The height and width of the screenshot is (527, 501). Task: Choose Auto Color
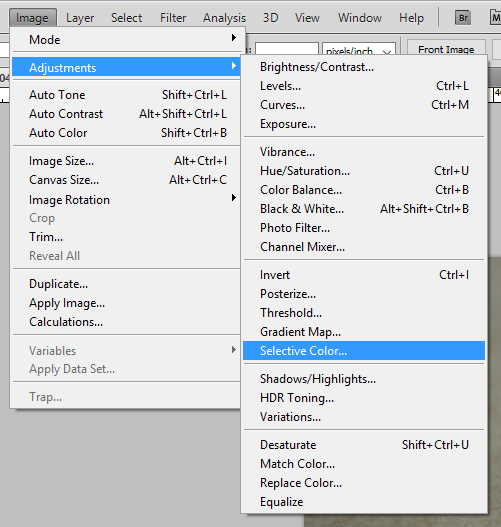pos(126,133)
